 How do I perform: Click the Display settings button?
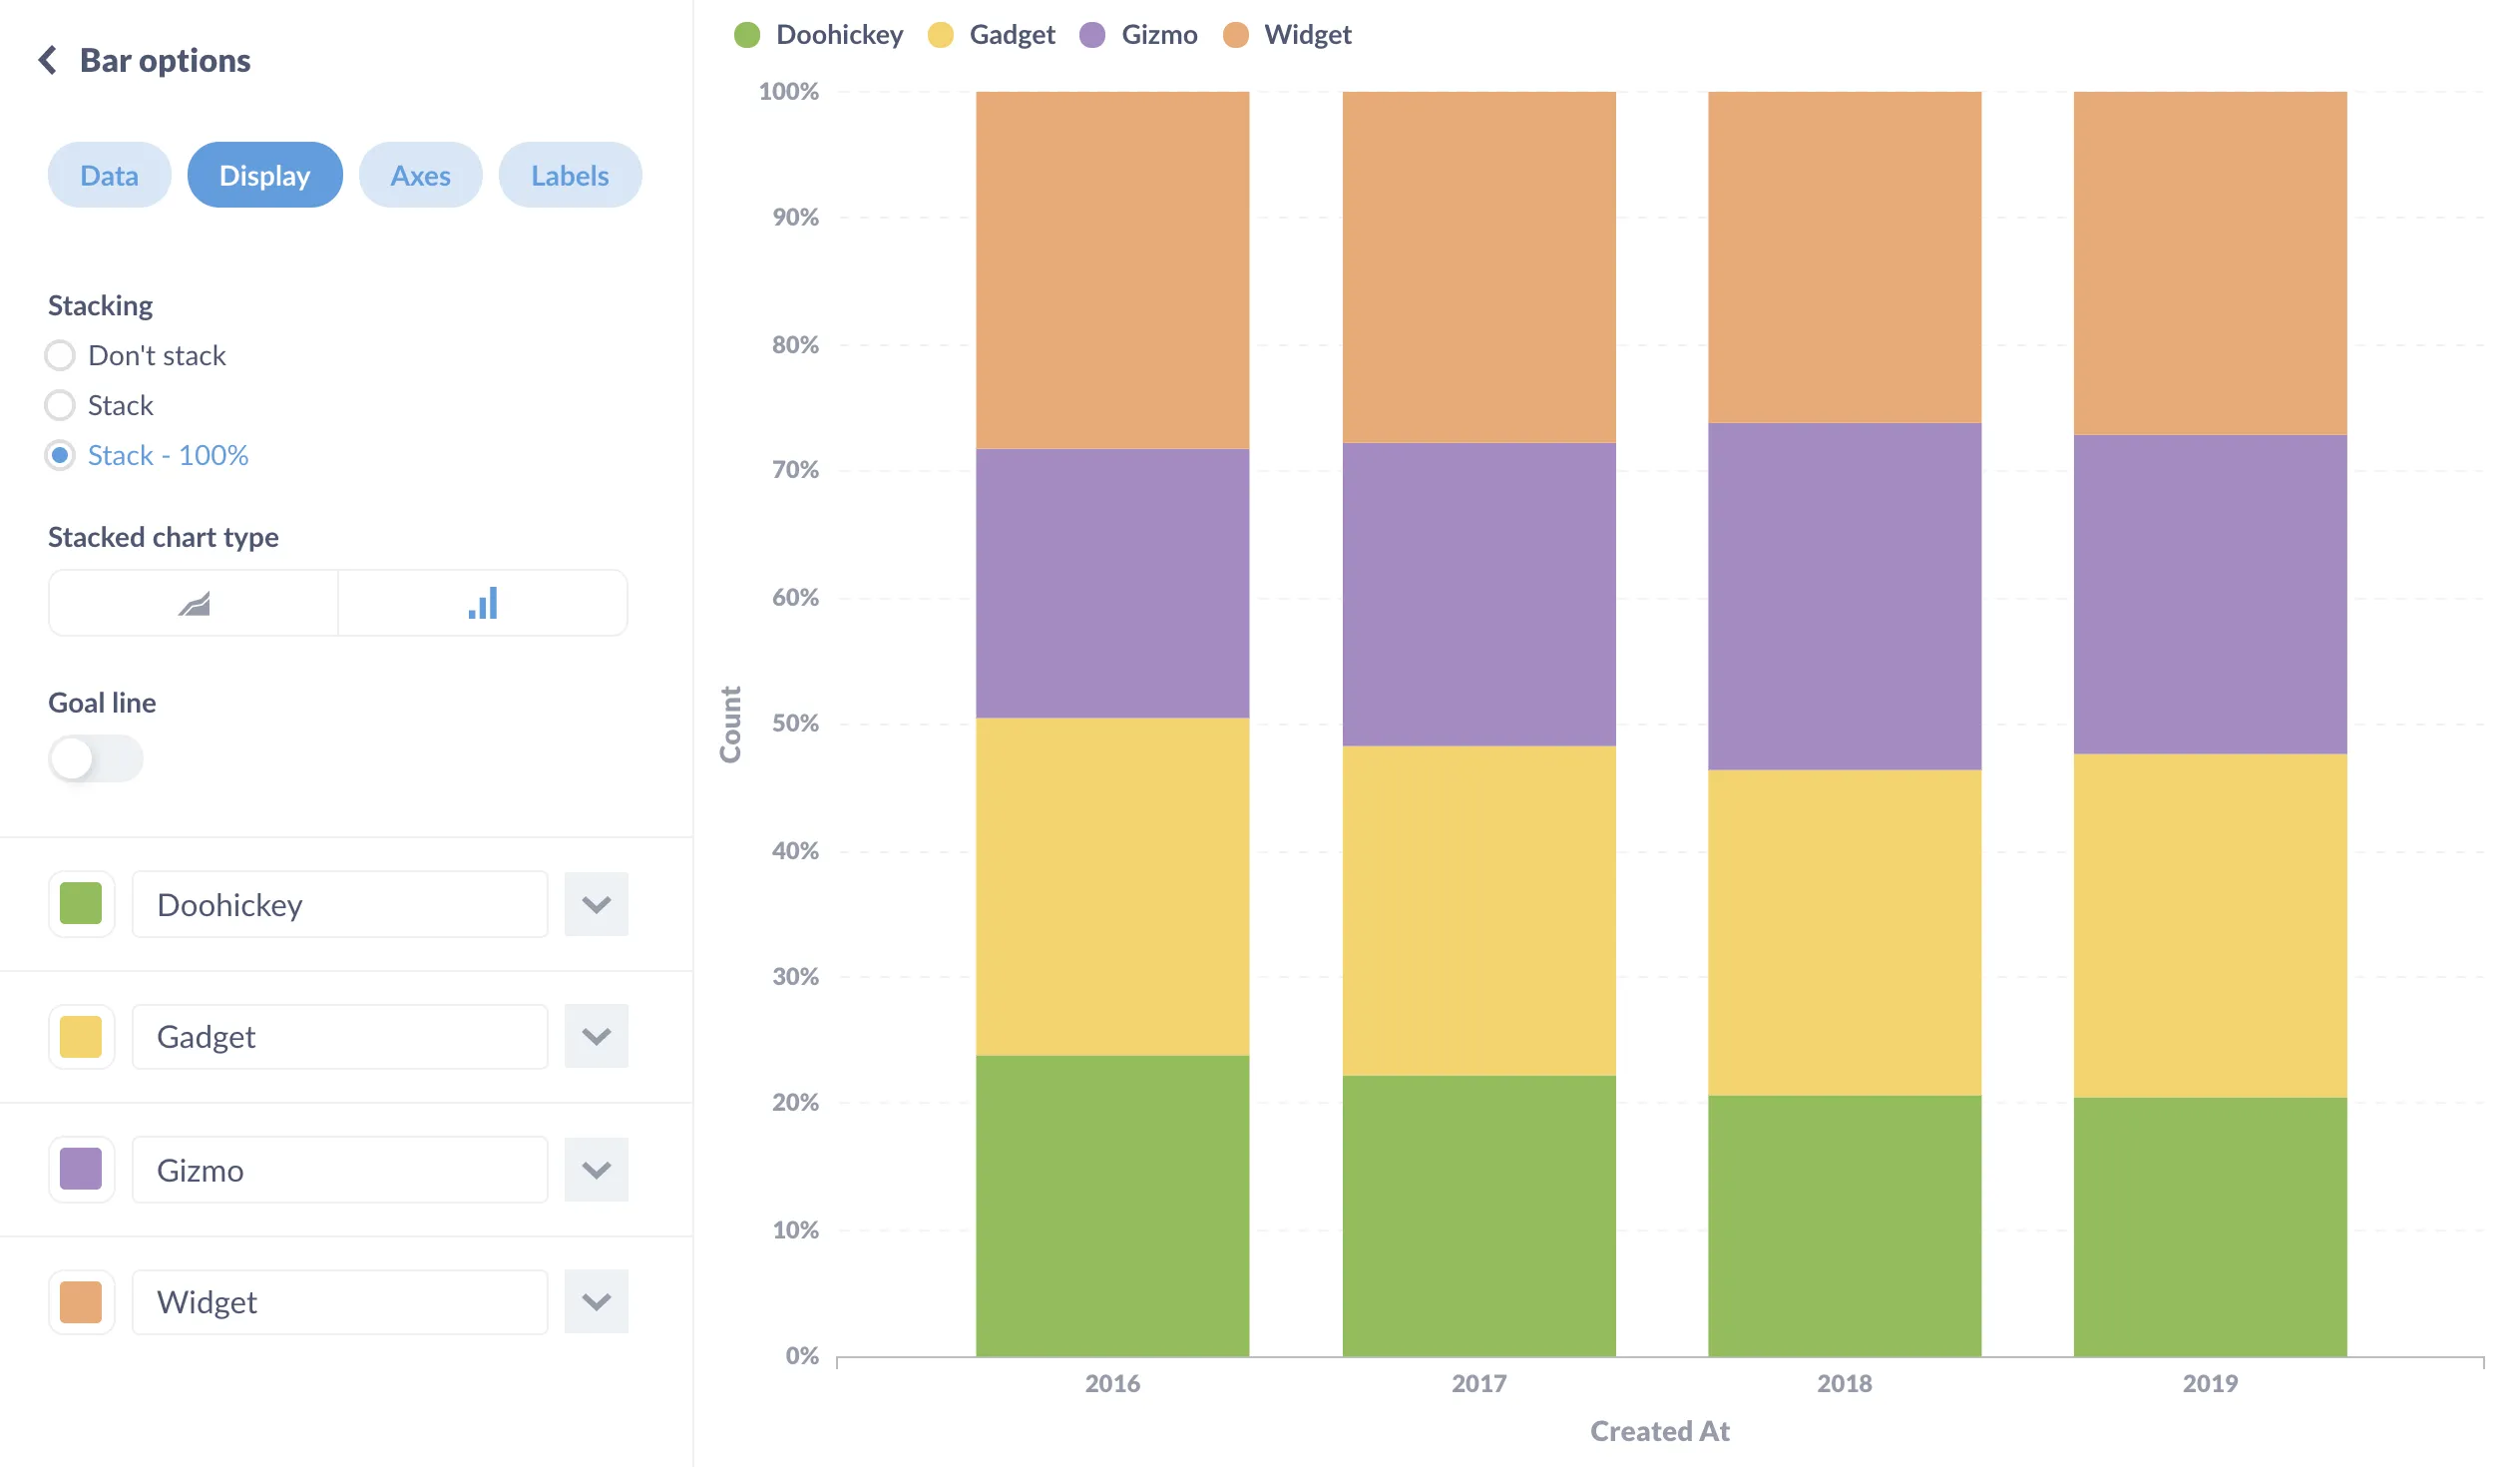click(x=265, y=175)
